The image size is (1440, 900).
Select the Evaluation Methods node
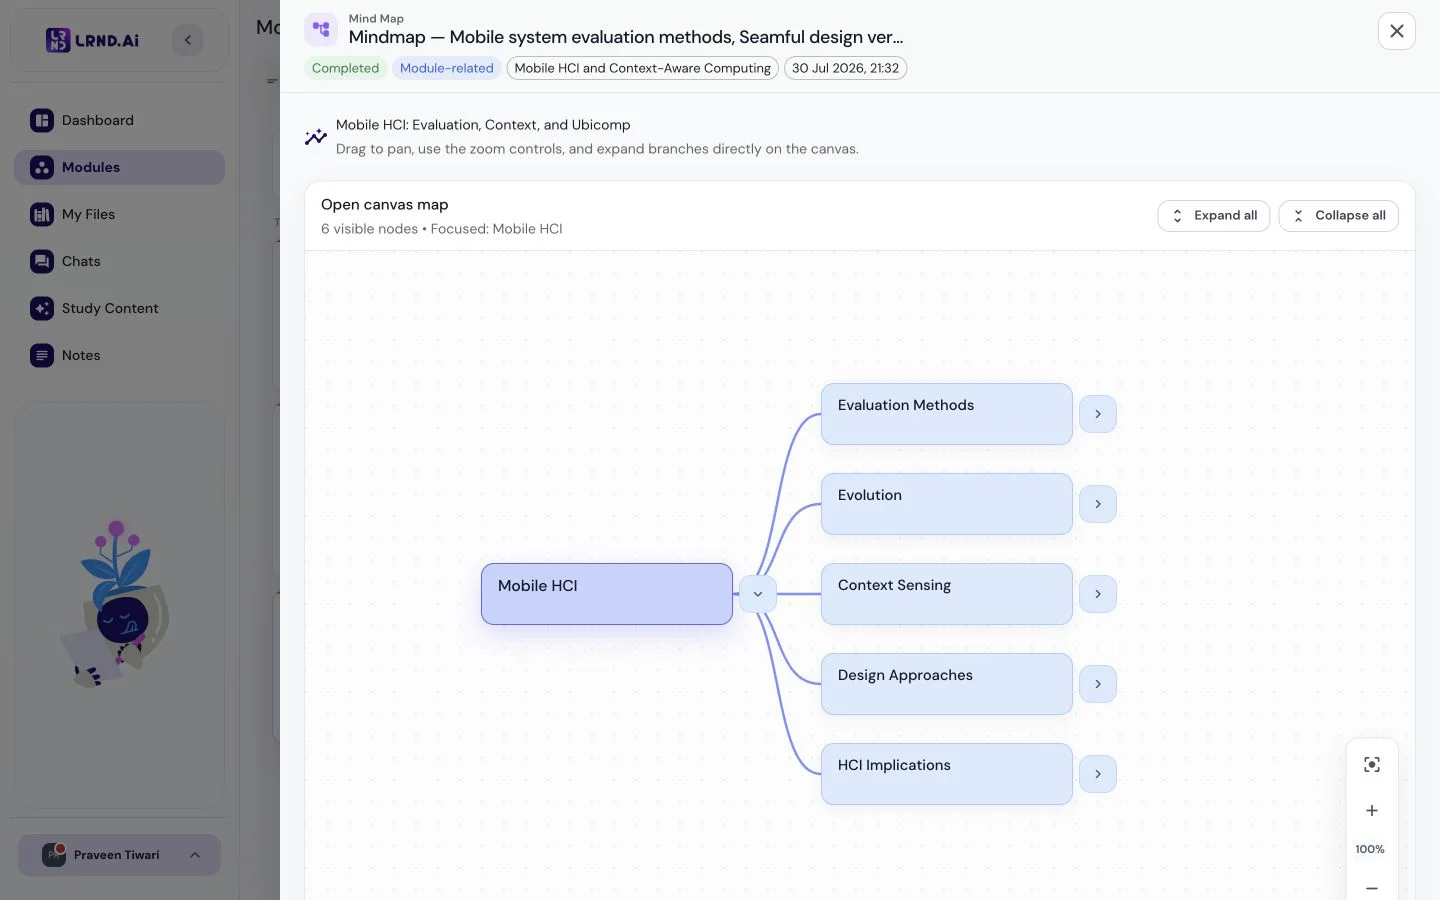coord(947,414)
